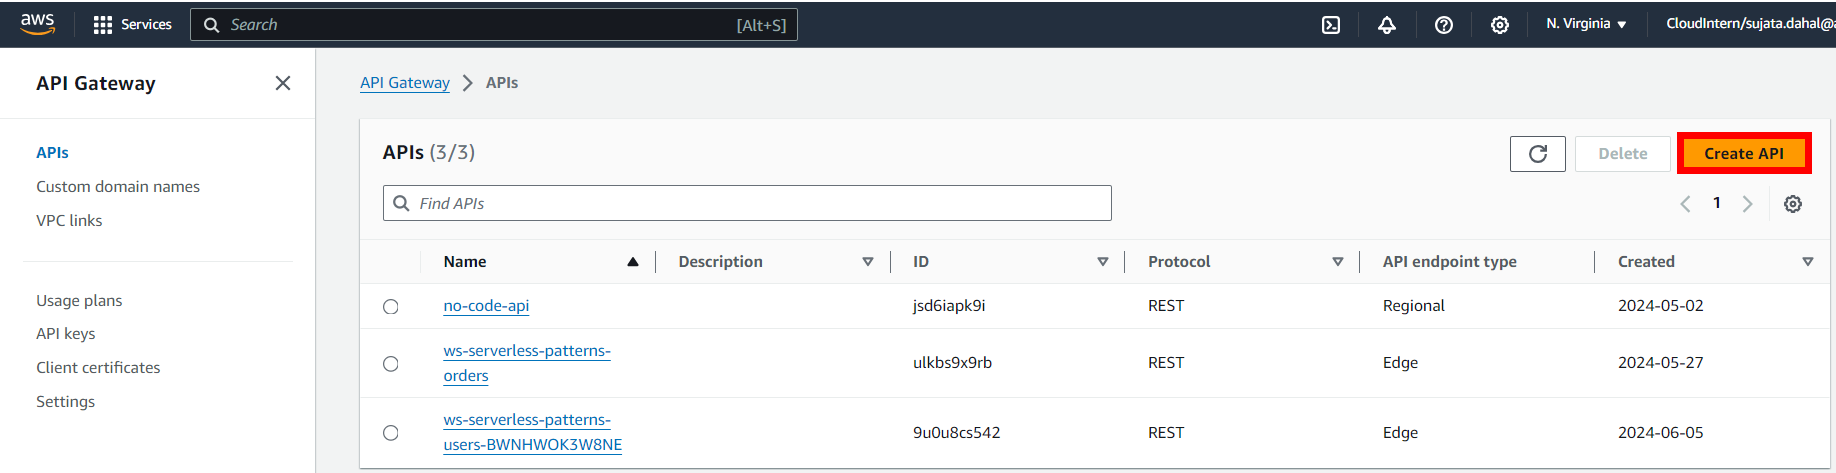Open the Services grid menu

pyautogui.click(x=132, y=25)
